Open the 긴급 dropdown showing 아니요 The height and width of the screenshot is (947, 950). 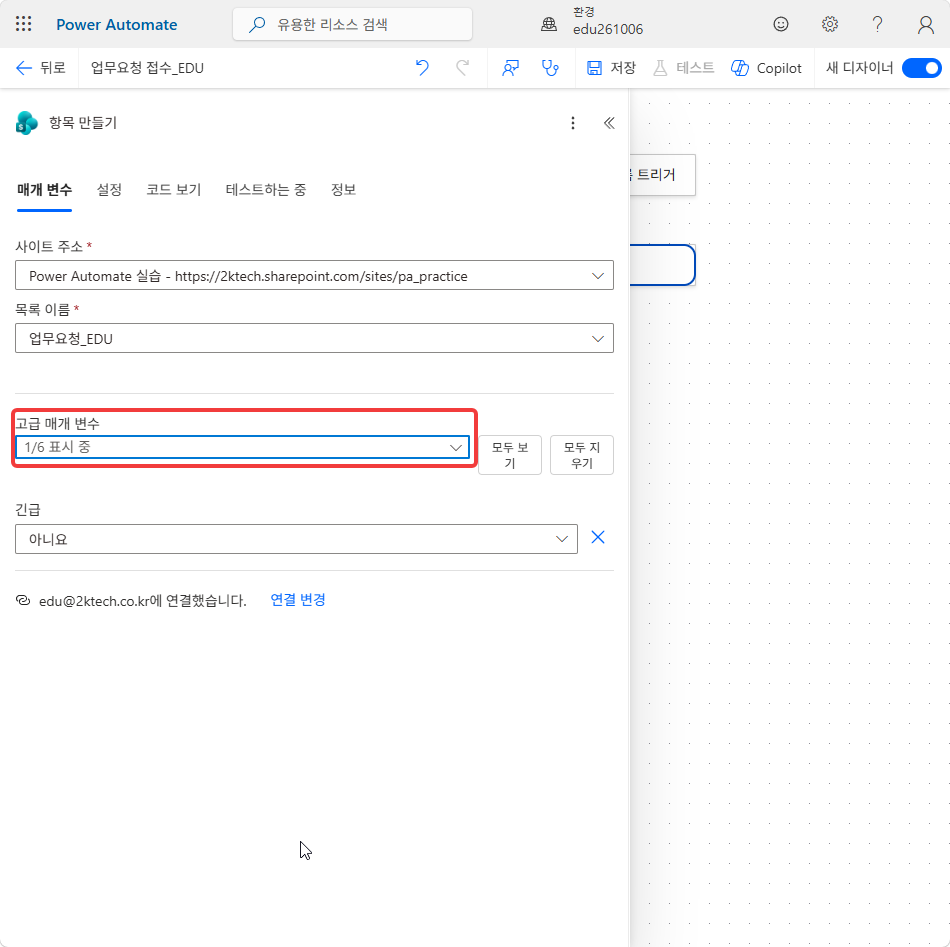tap(296, 539)
